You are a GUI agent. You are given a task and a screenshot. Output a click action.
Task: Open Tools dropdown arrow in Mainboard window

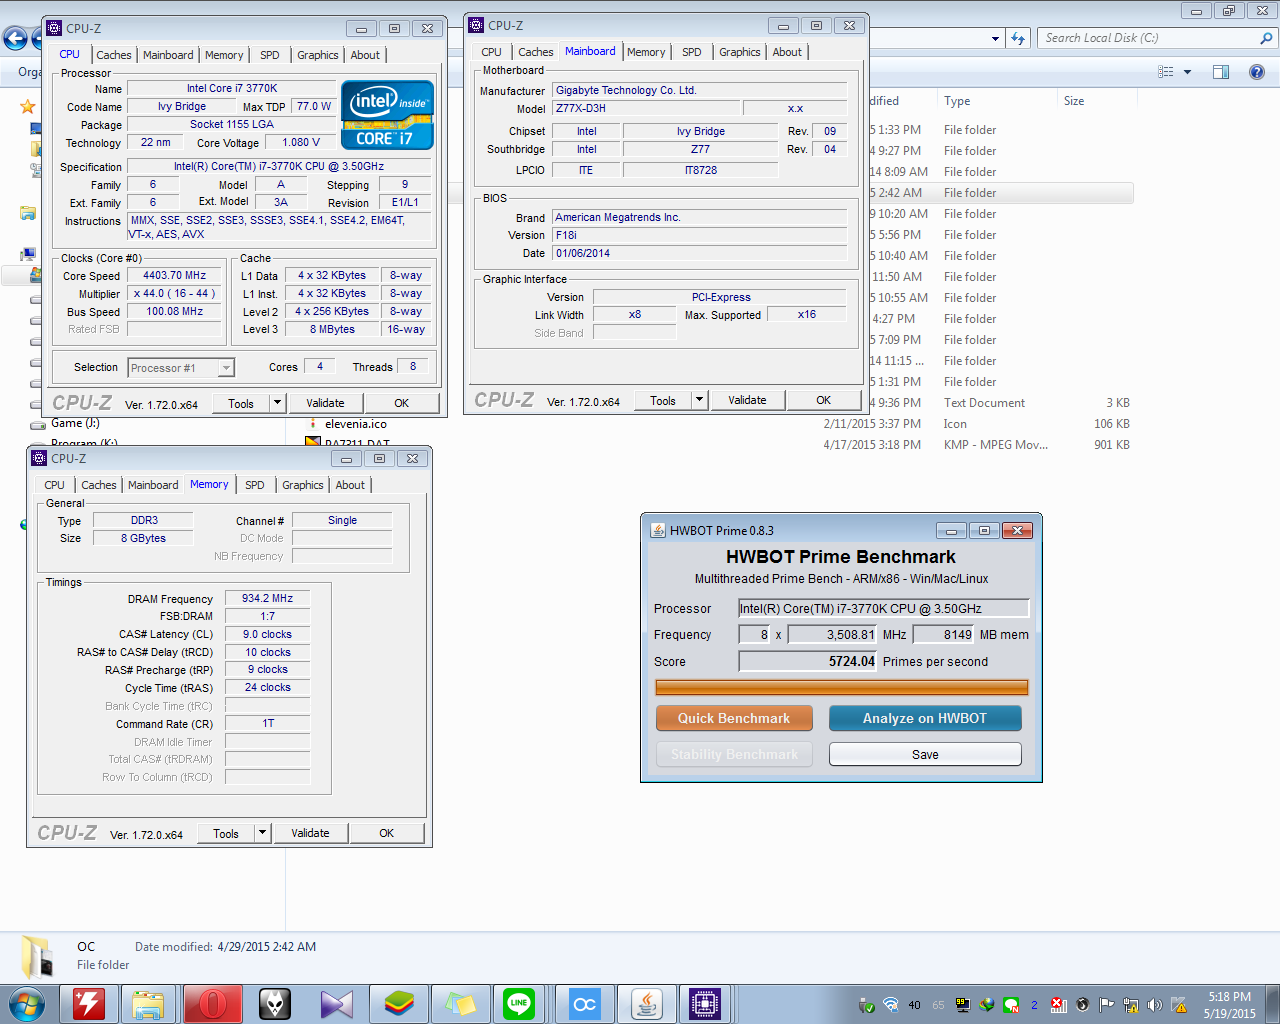700,400
